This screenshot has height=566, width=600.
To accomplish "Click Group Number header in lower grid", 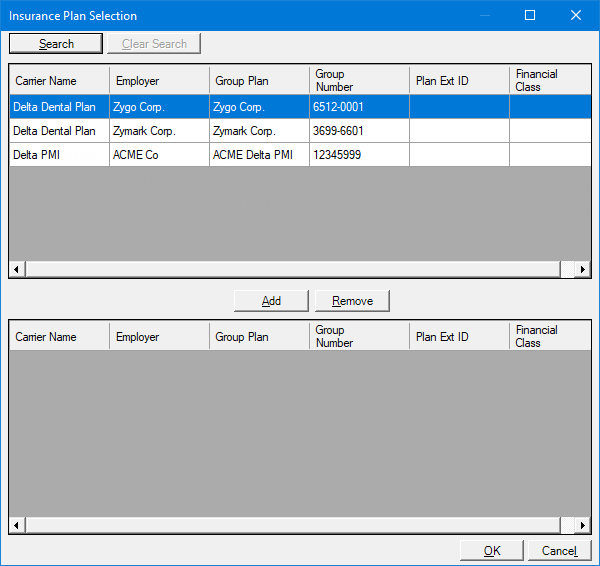I will [359, 336].
